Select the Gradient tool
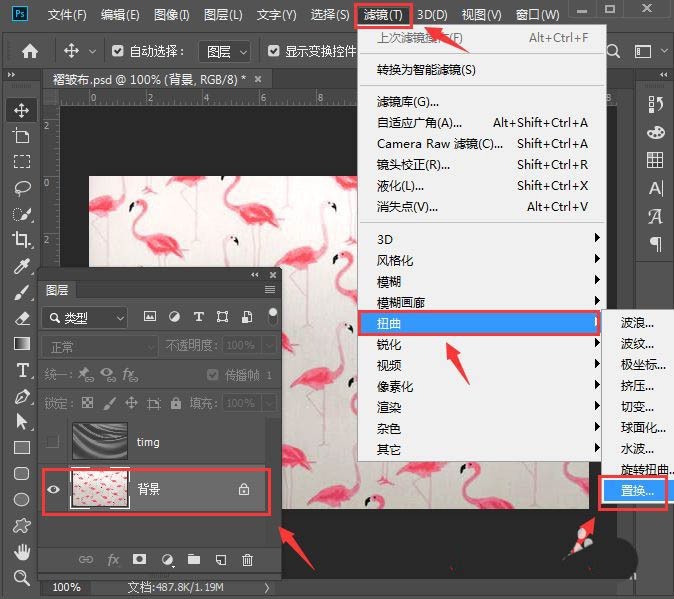This screenshot has height=599, width=674. (21, 344)
